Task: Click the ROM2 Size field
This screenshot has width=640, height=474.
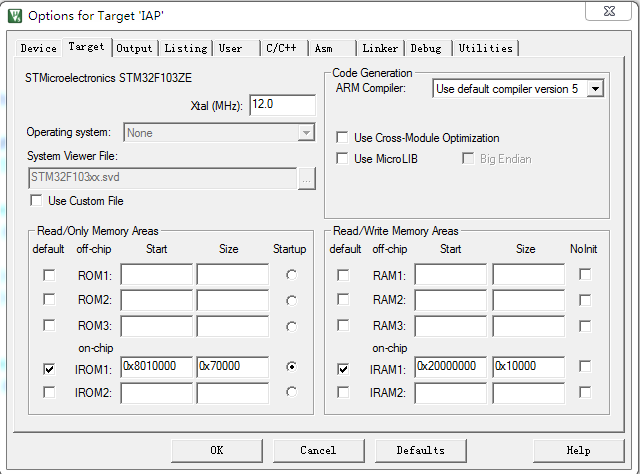Action: point(233,300)
